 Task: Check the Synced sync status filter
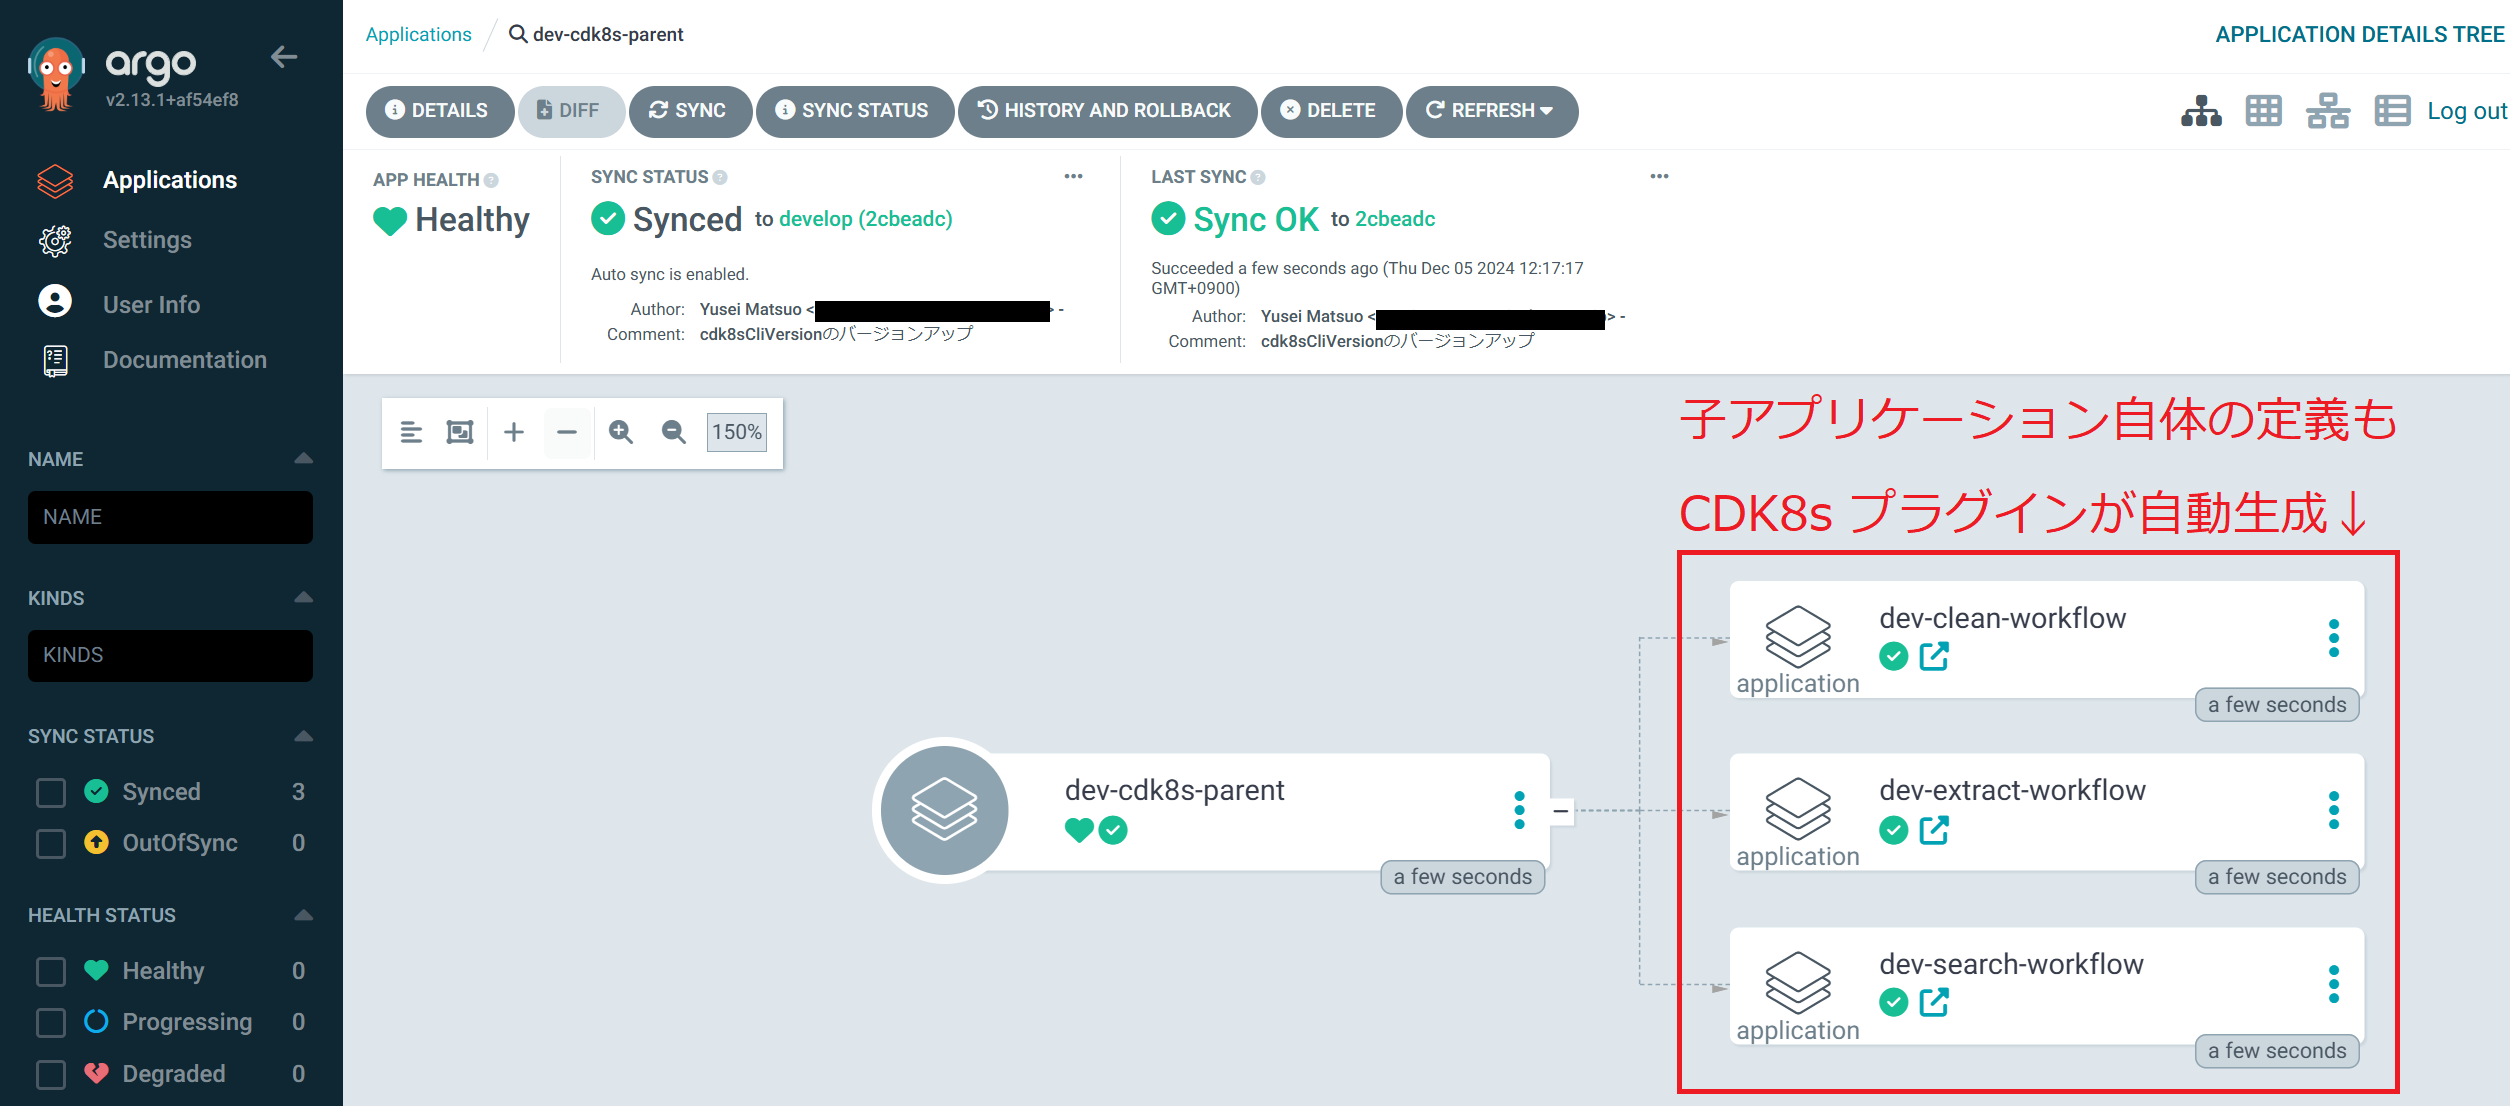[x=50, y=791]
